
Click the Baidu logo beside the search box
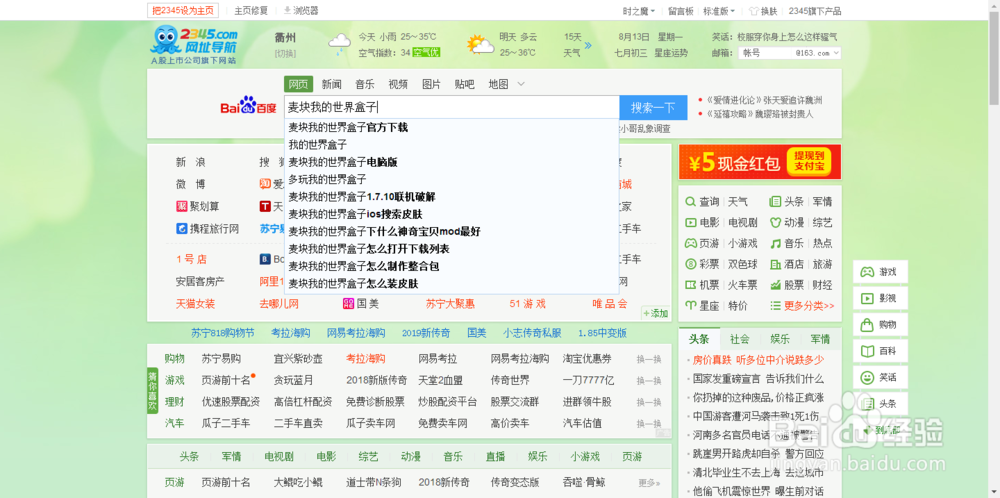(x=249, y=108)
